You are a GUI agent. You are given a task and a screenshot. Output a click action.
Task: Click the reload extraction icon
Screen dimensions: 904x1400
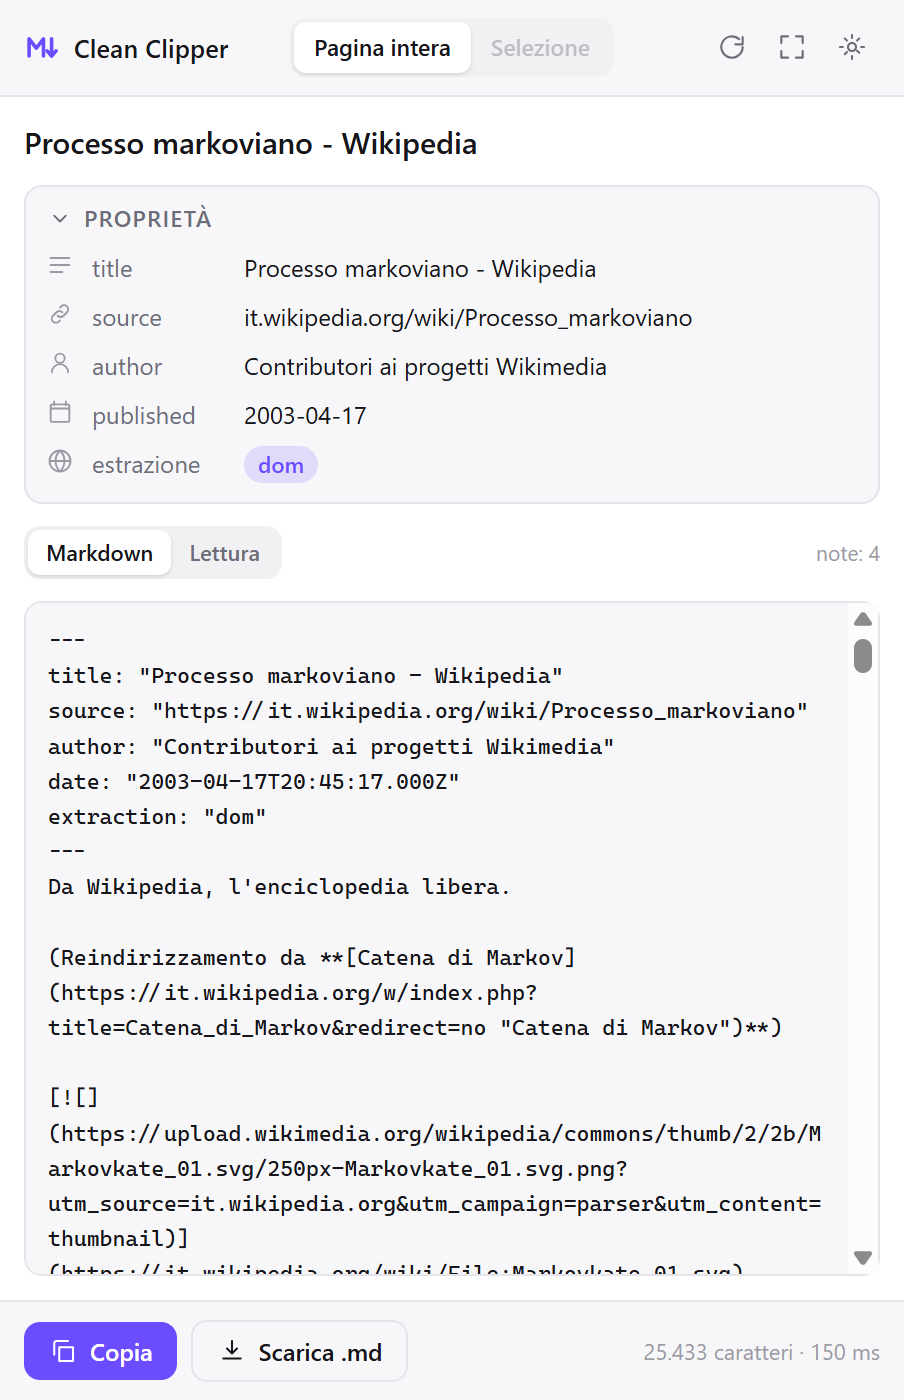click(x=732, y=47)
